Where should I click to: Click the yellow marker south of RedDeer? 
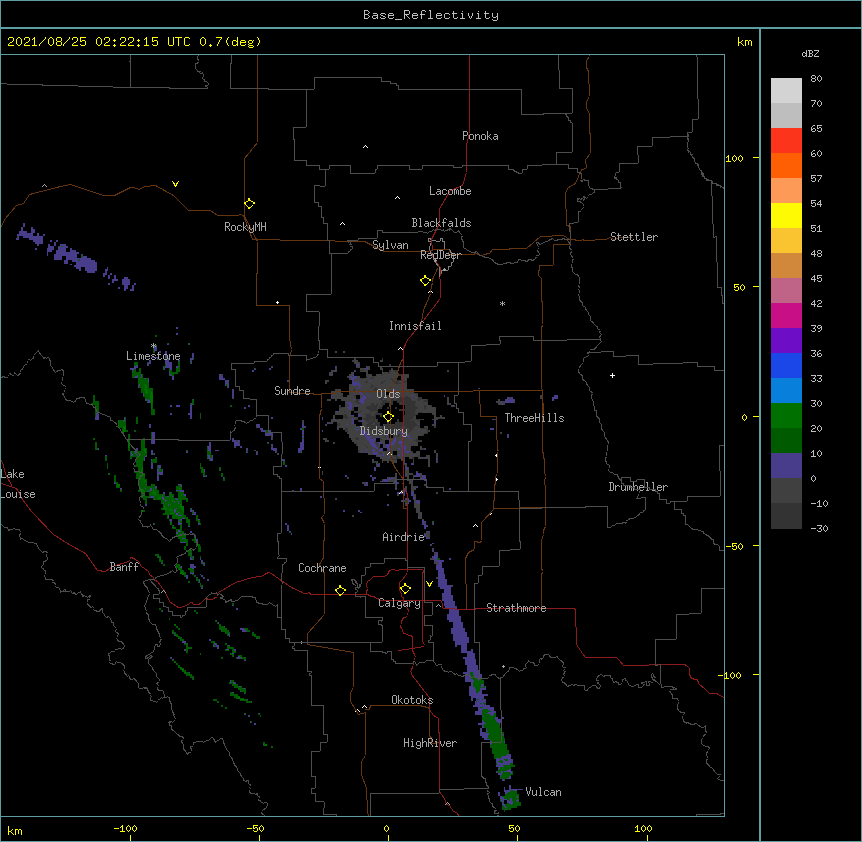tap(425, 280)
